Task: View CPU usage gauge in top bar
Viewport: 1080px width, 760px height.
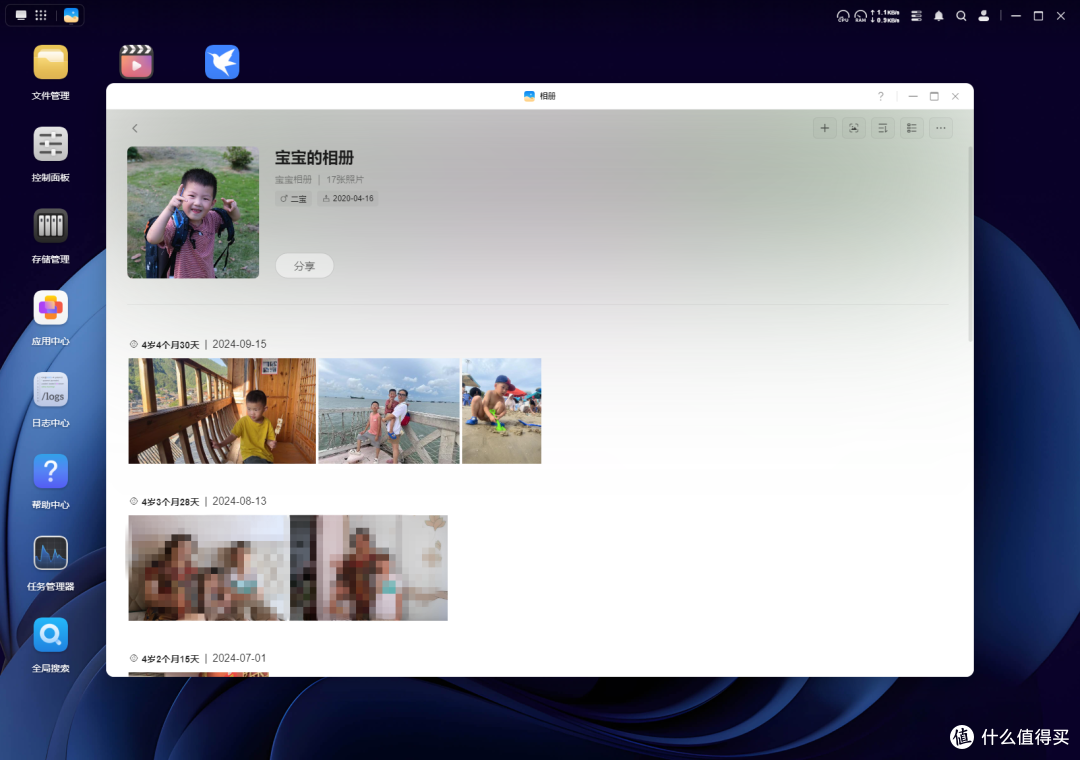Action: tap(843, 16)
